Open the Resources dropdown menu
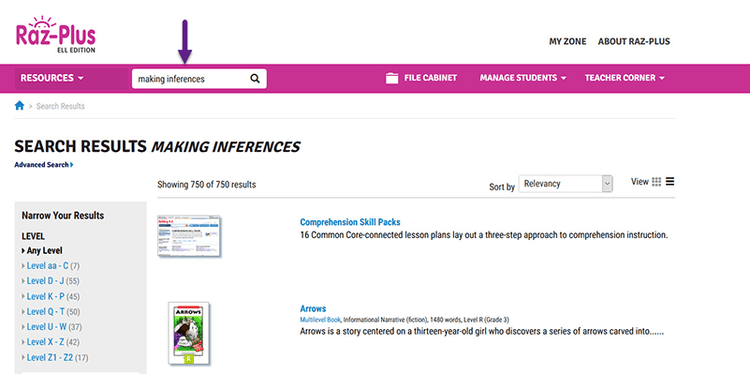Screen dimensions: 750x374 [x=52, y=78]
